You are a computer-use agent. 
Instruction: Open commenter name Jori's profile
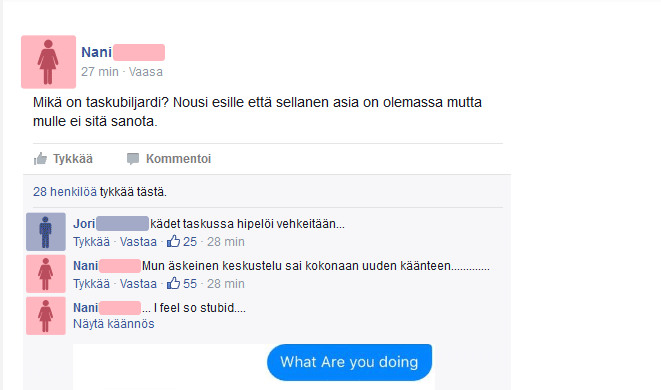pos(84,224)
